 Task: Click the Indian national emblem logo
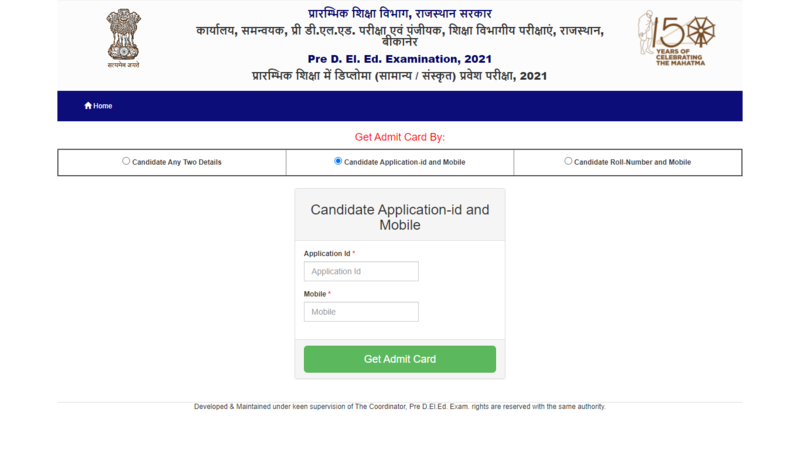[x=123, y=38]
